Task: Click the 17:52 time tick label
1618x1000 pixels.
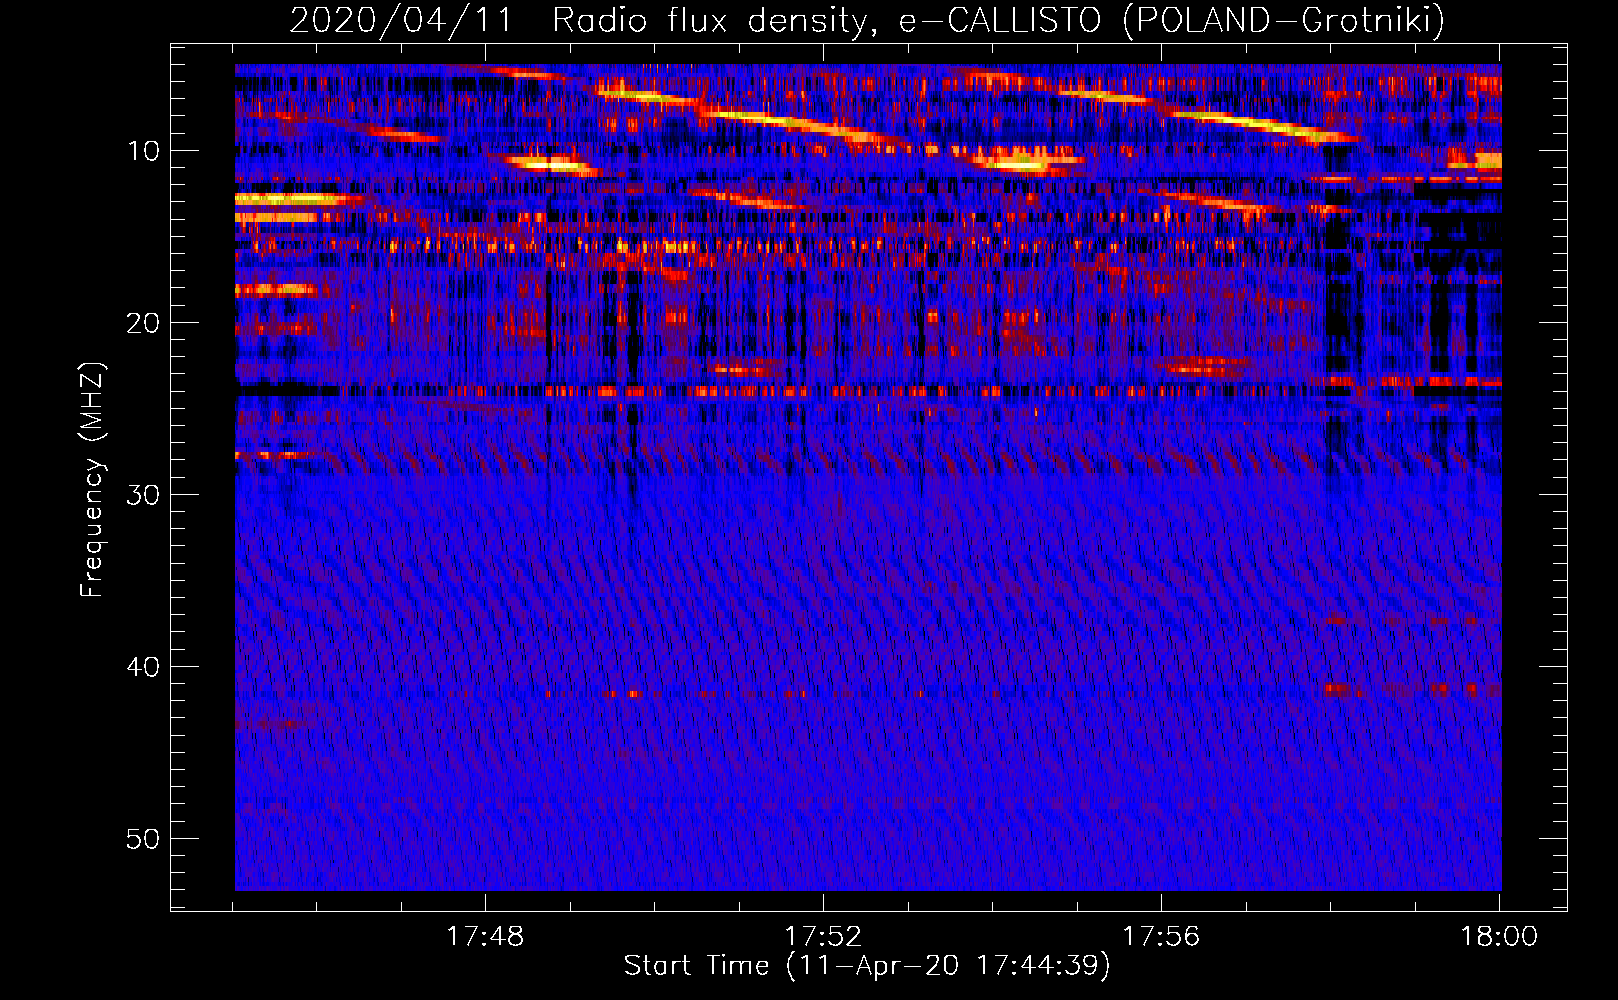Action: pos(823,936)
